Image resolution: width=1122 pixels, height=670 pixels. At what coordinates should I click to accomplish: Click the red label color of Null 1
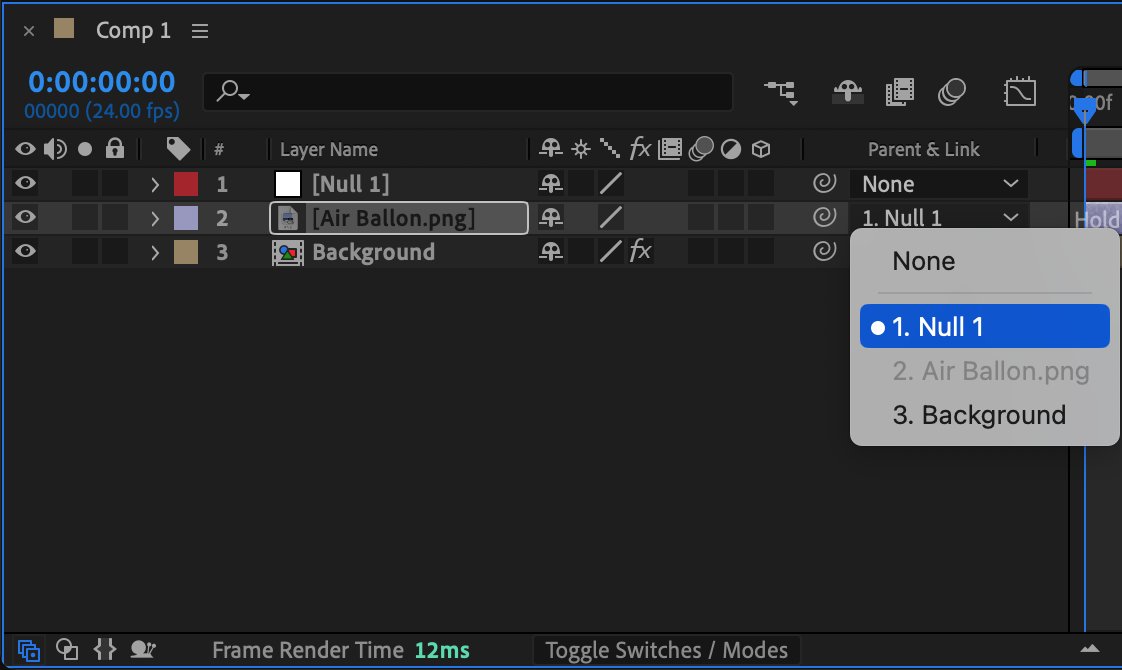(x=186, y=184)
